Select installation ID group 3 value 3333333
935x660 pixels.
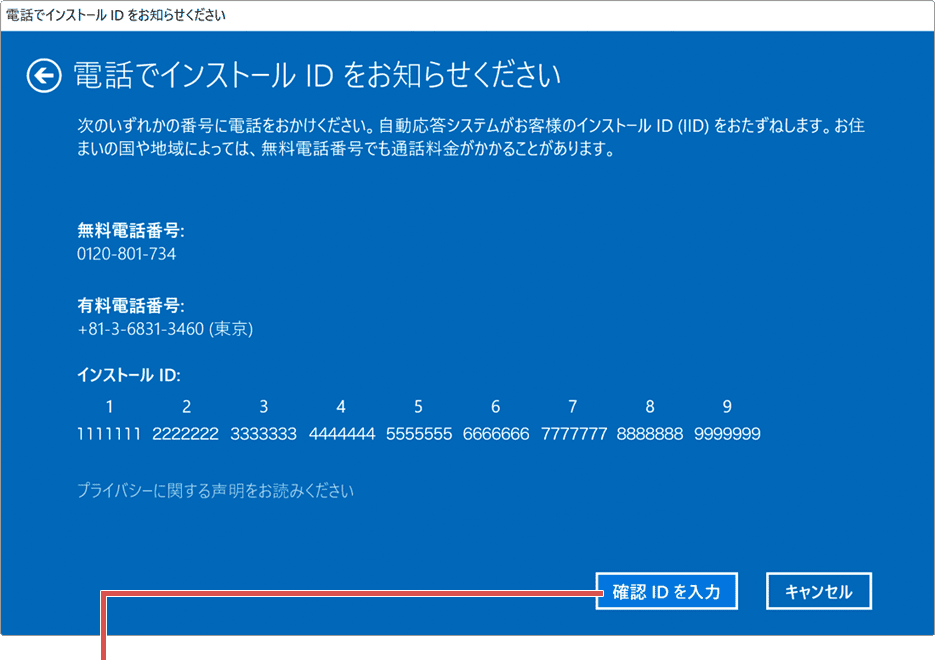[263, 434]
